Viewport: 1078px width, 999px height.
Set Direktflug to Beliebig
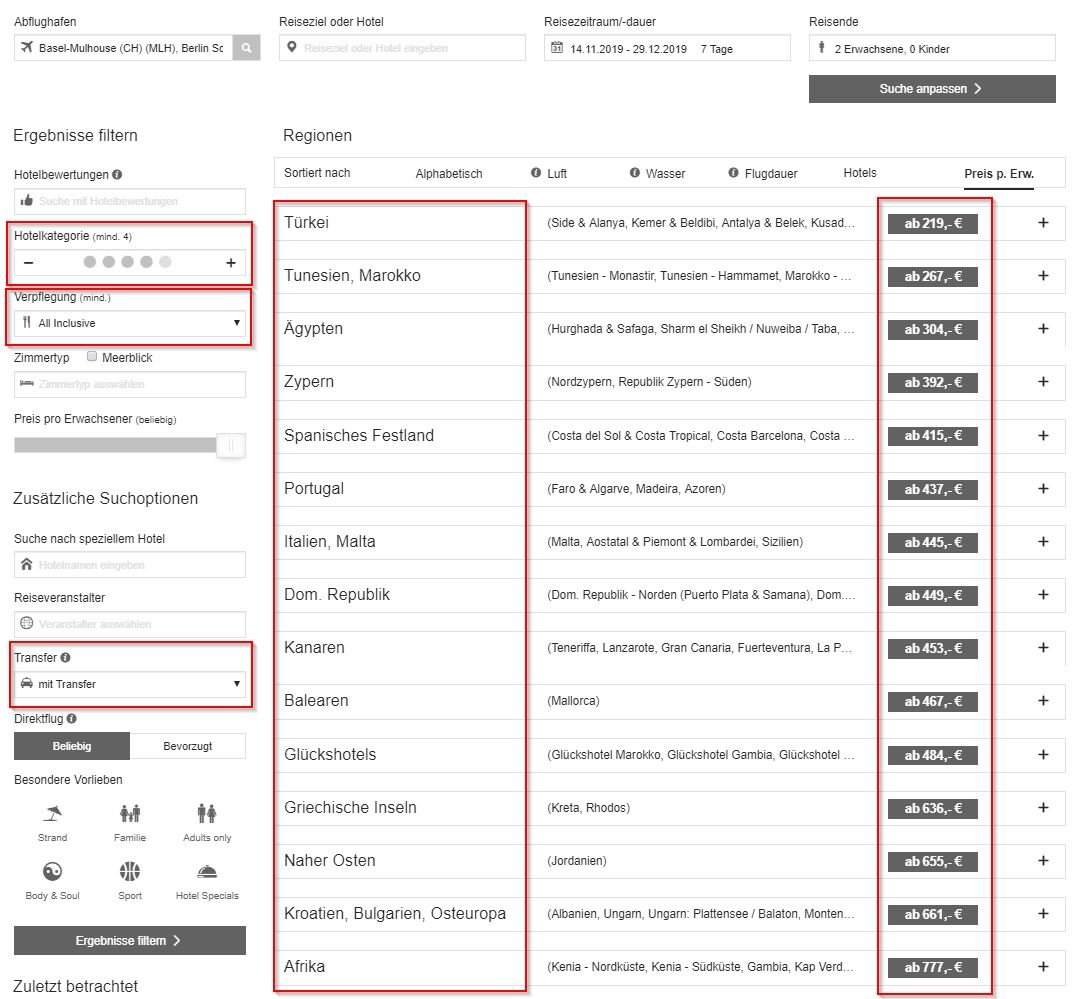(72, 746)
